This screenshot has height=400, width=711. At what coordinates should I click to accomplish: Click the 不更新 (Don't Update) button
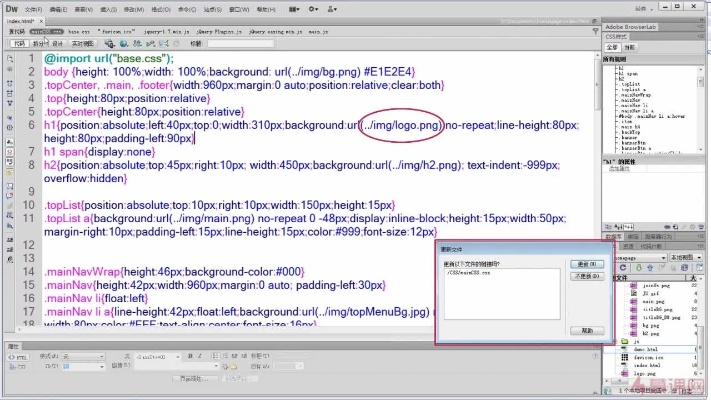[589, 277]
